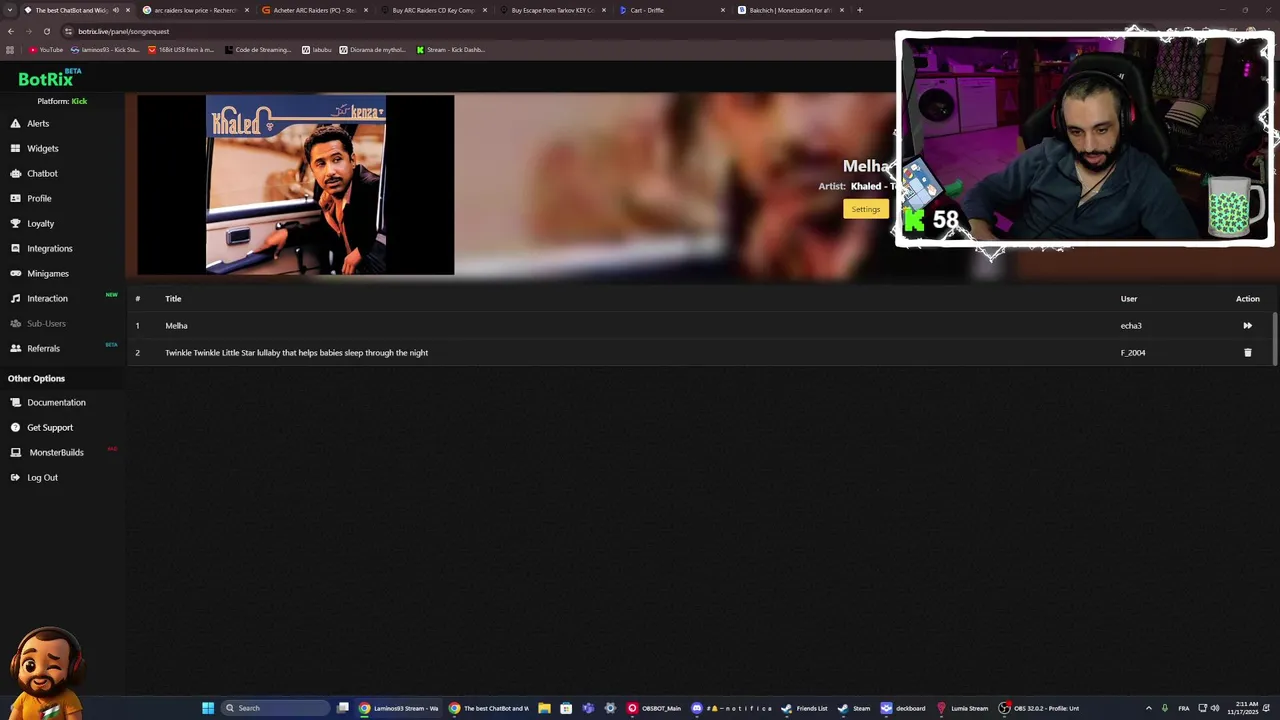Viewport: 1280px width, 720px height.
Task: Click the song queue vertical scrollbar
Action: tap(1275, 338)
